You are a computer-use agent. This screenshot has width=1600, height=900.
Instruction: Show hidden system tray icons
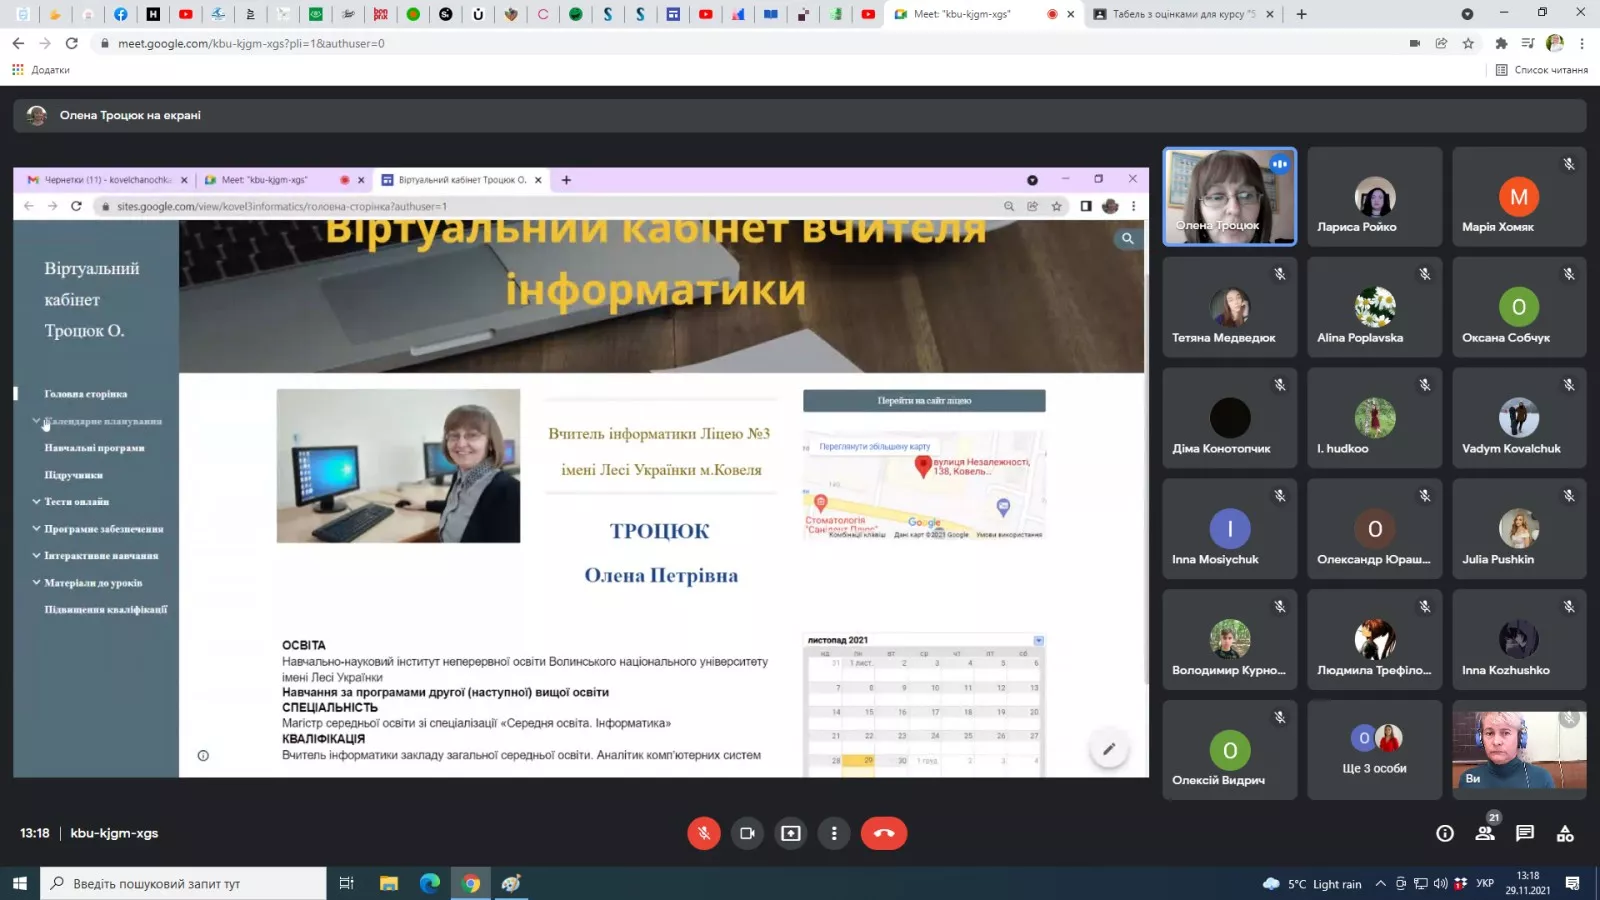click(1380, 884)
